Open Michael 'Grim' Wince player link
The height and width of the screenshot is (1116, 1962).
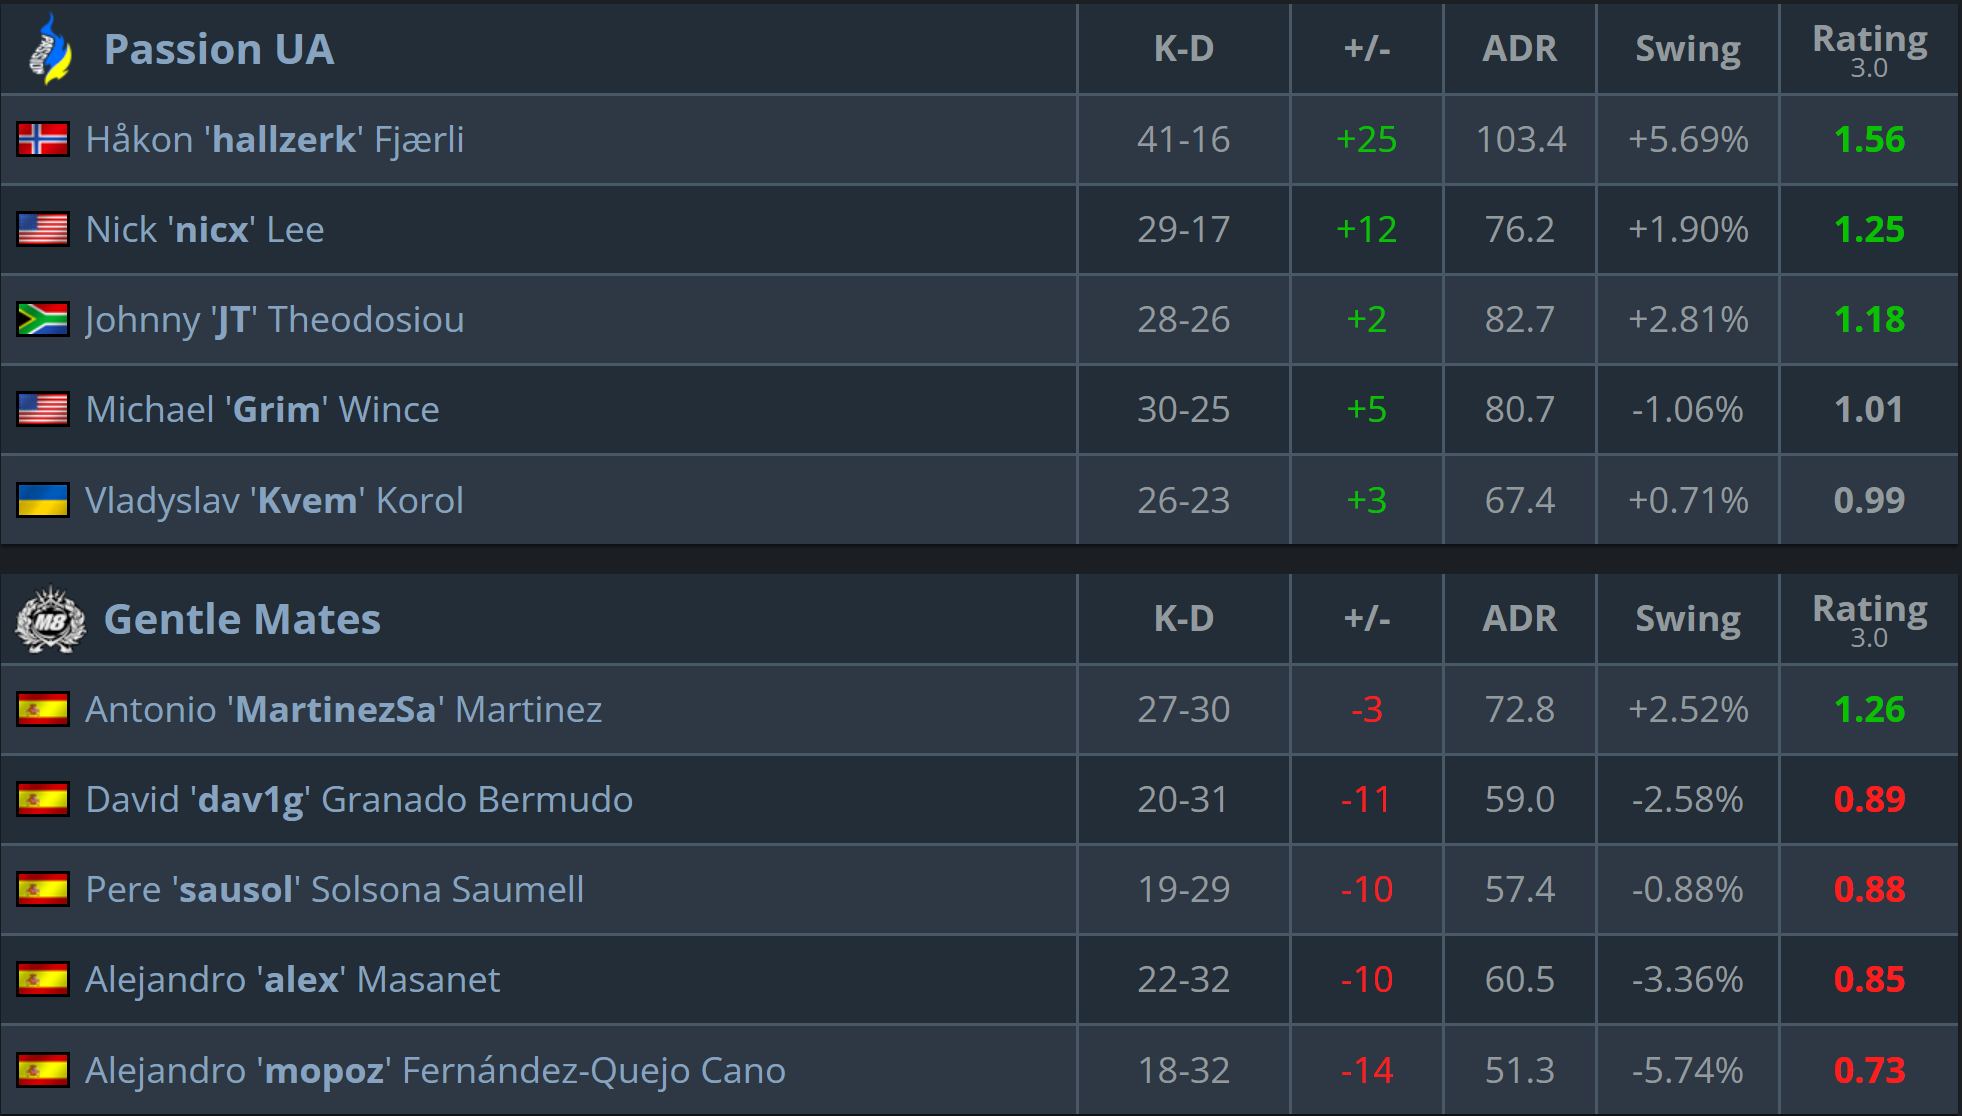tap(263, 410)
